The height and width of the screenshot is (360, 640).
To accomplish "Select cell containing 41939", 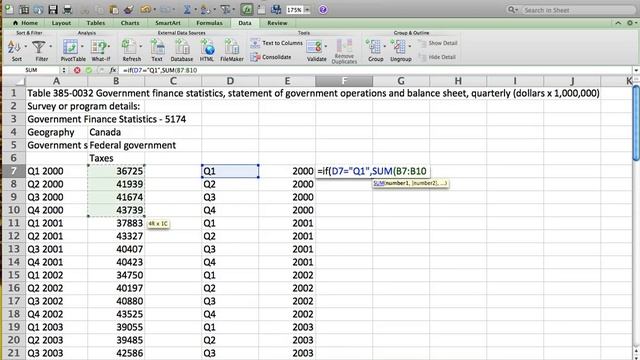I will point(116,184).
